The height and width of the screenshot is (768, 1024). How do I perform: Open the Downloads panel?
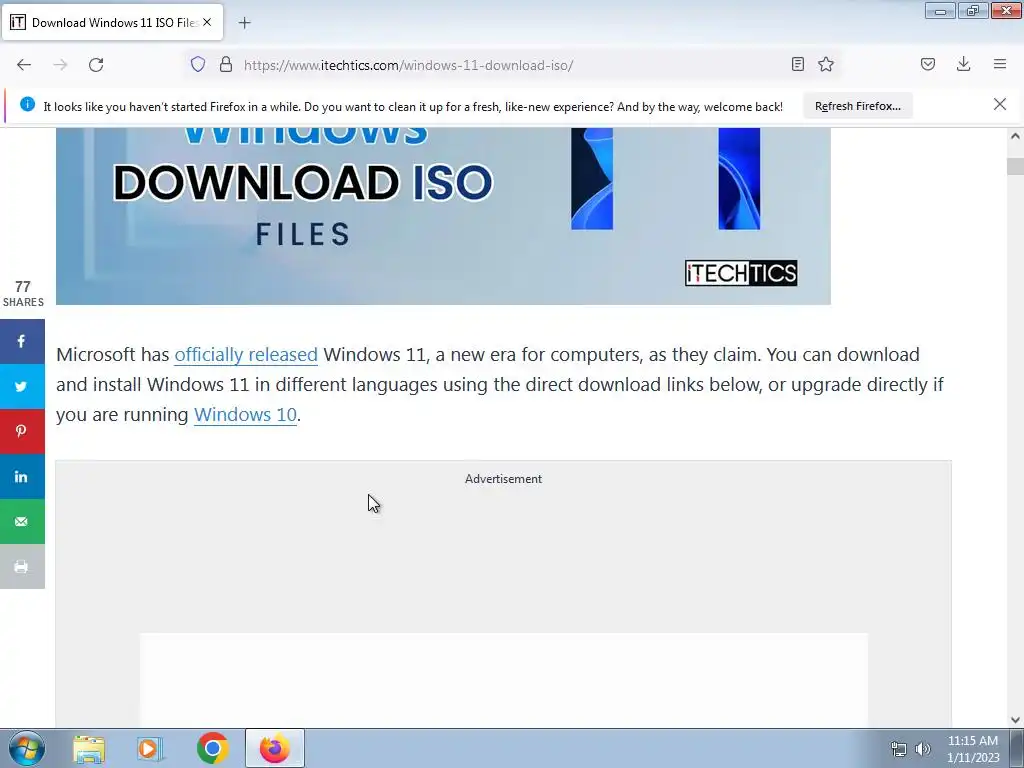click(x=963, y=64)
